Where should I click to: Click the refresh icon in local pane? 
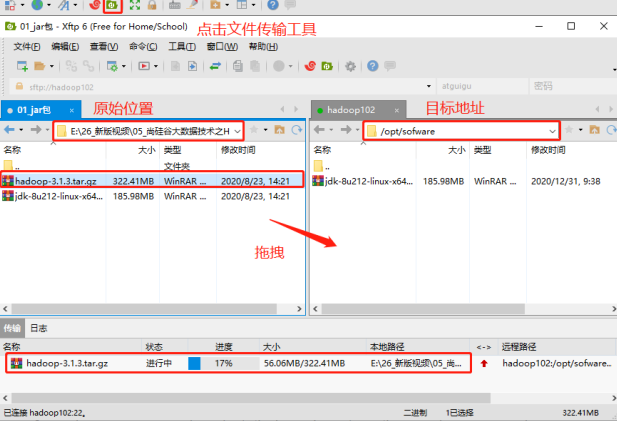tap(297, 129)
